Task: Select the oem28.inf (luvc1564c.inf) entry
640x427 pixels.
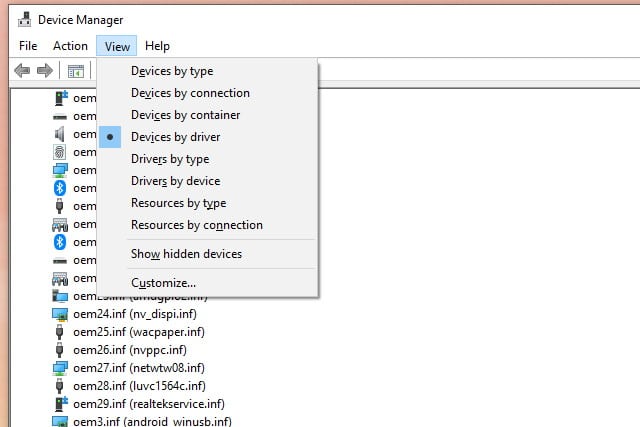Action: 139,386
